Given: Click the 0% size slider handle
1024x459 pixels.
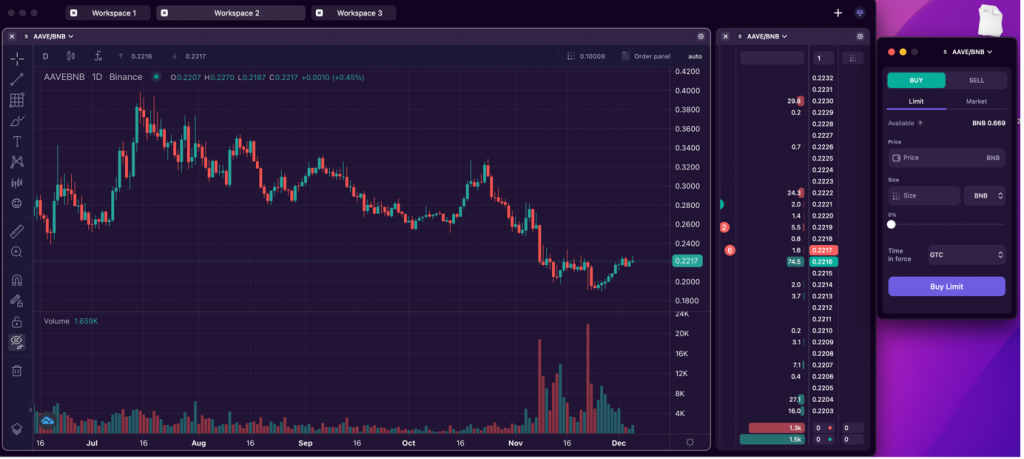Looking at the screenshot, I should coord(891,225).
